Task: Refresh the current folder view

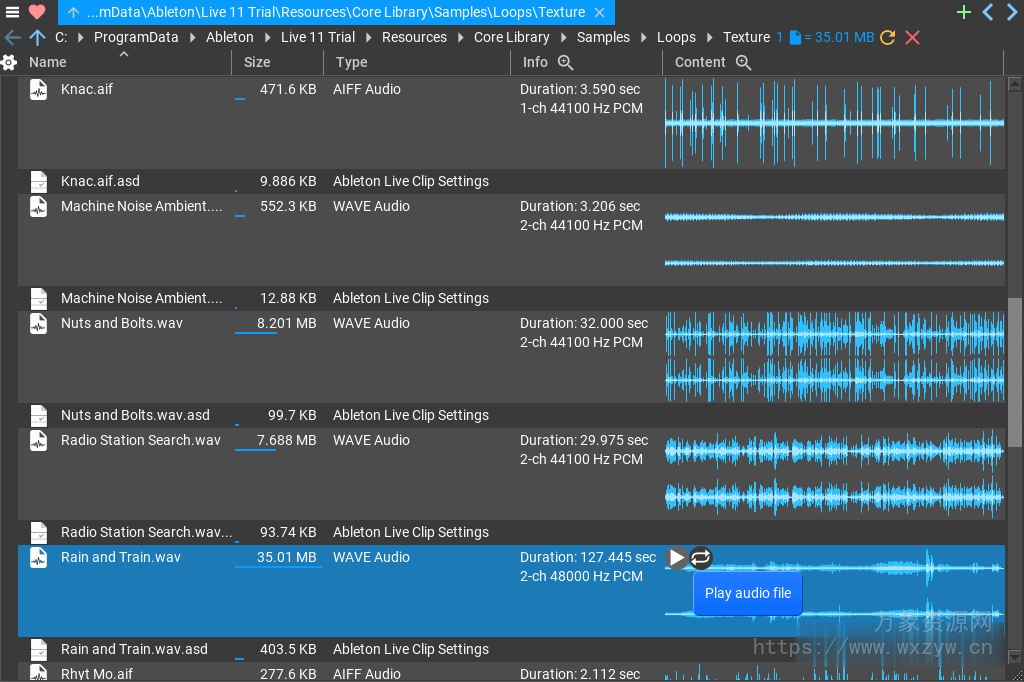Action: tap(887, 37)
